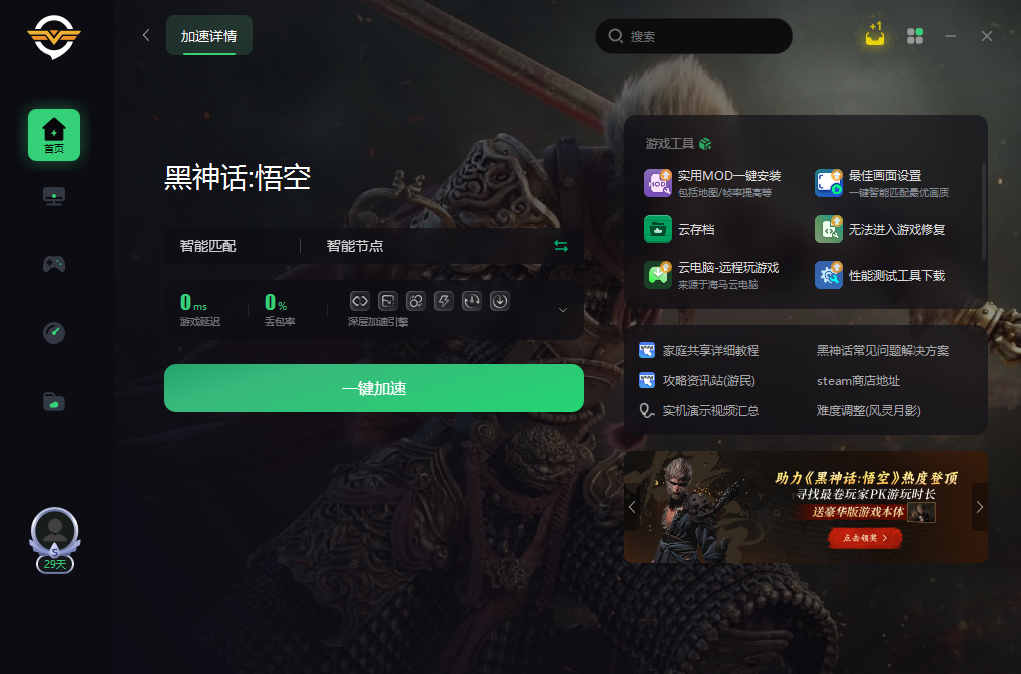The height and width of the screenshot is (674, 1021).
Task: Toggle the download arrow engine icon
Action: coord(499,301)
